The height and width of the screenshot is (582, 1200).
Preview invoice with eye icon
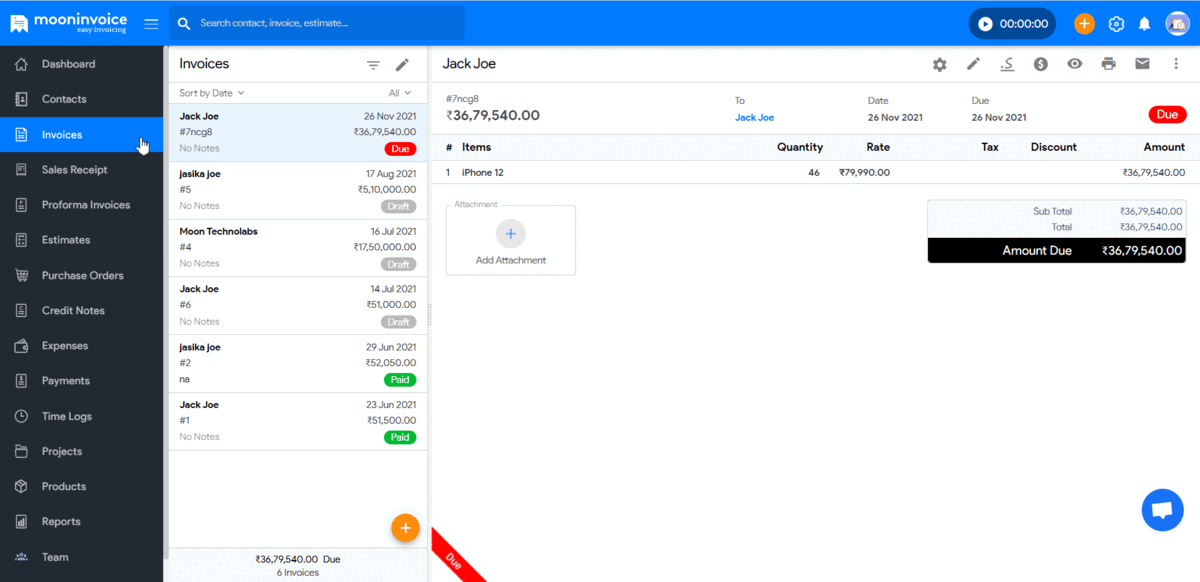coord(1075,64)
